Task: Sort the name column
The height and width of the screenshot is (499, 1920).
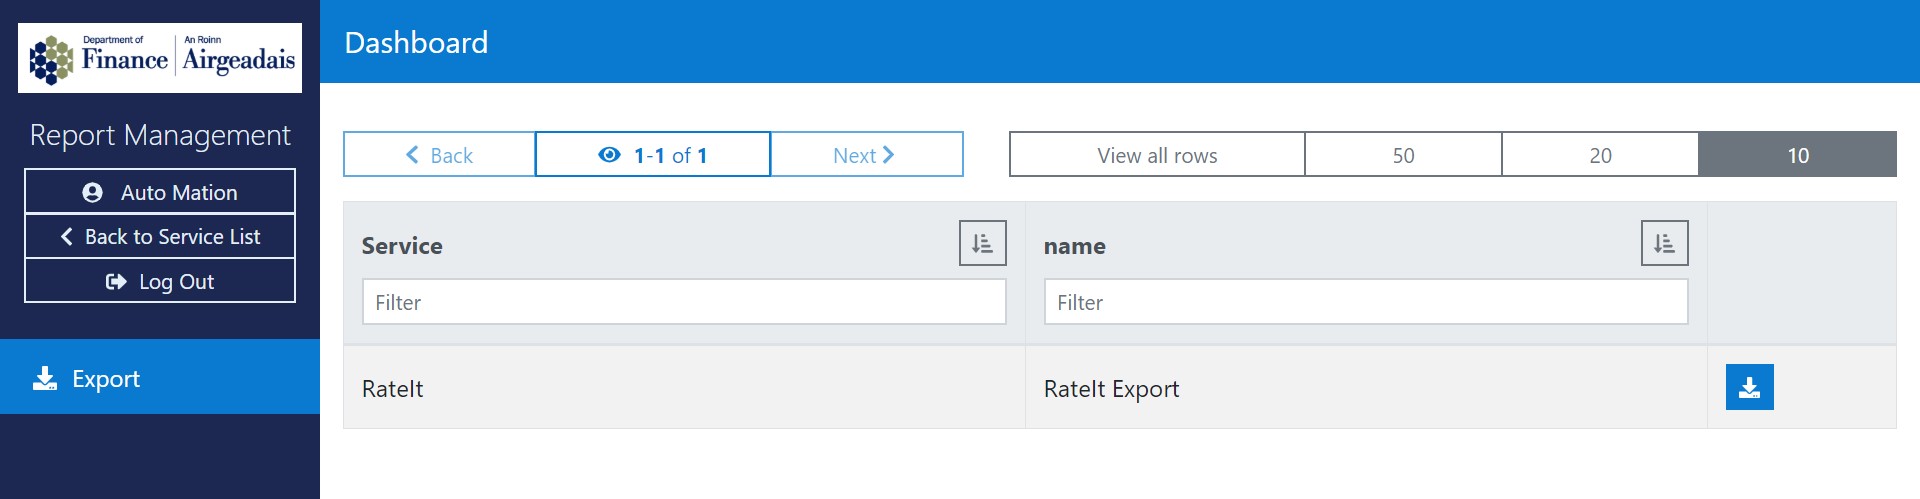Action: pos(1664,243)
